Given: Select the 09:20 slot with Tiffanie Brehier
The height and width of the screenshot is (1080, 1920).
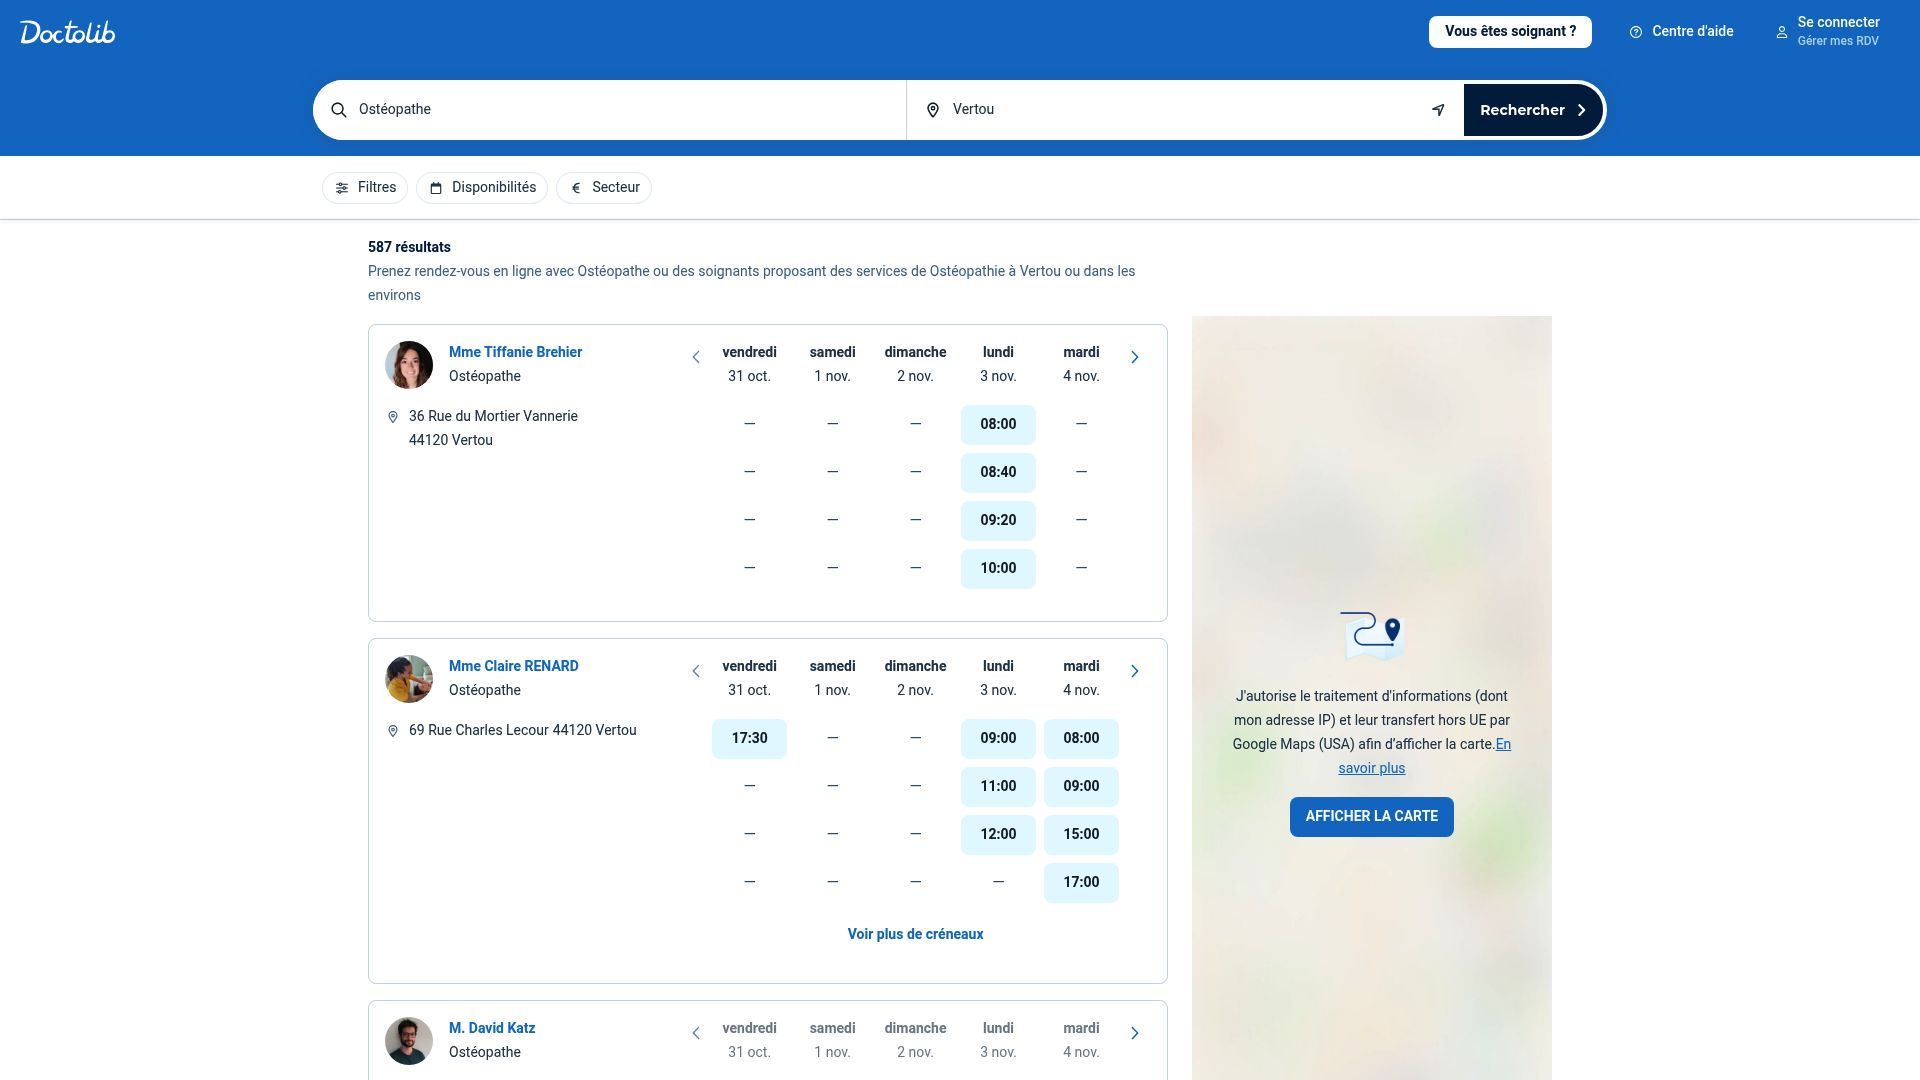Looking at the screenshot, I should pos(997,520).
